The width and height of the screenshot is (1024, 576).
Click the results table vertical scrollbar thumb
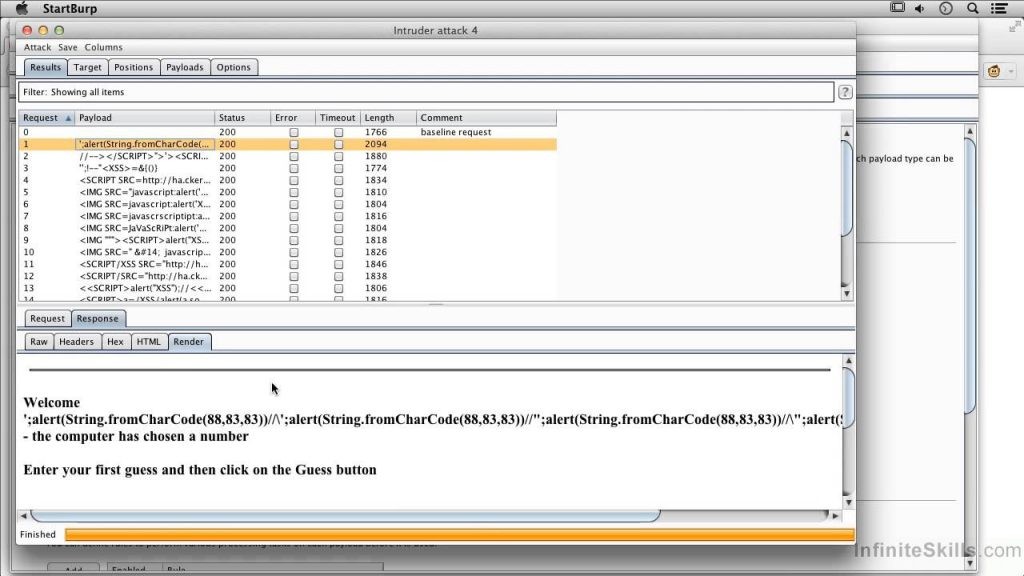tap(846, 189)
